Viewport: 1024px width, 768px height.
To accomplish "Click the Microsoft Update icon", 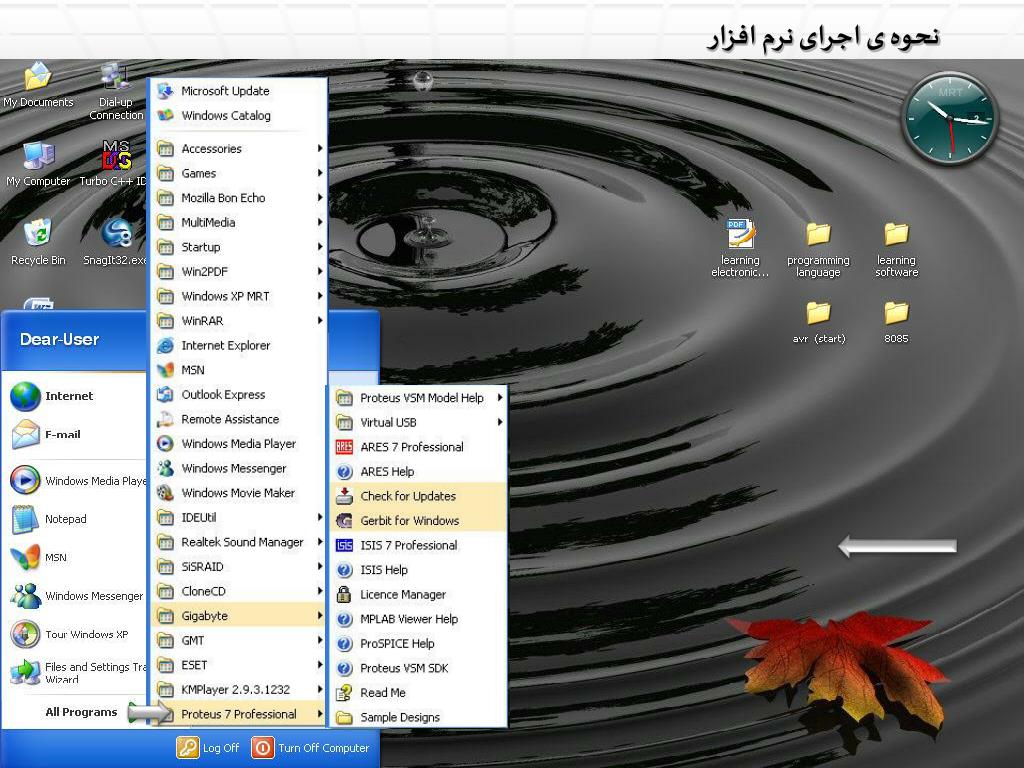I will point(166,91).
